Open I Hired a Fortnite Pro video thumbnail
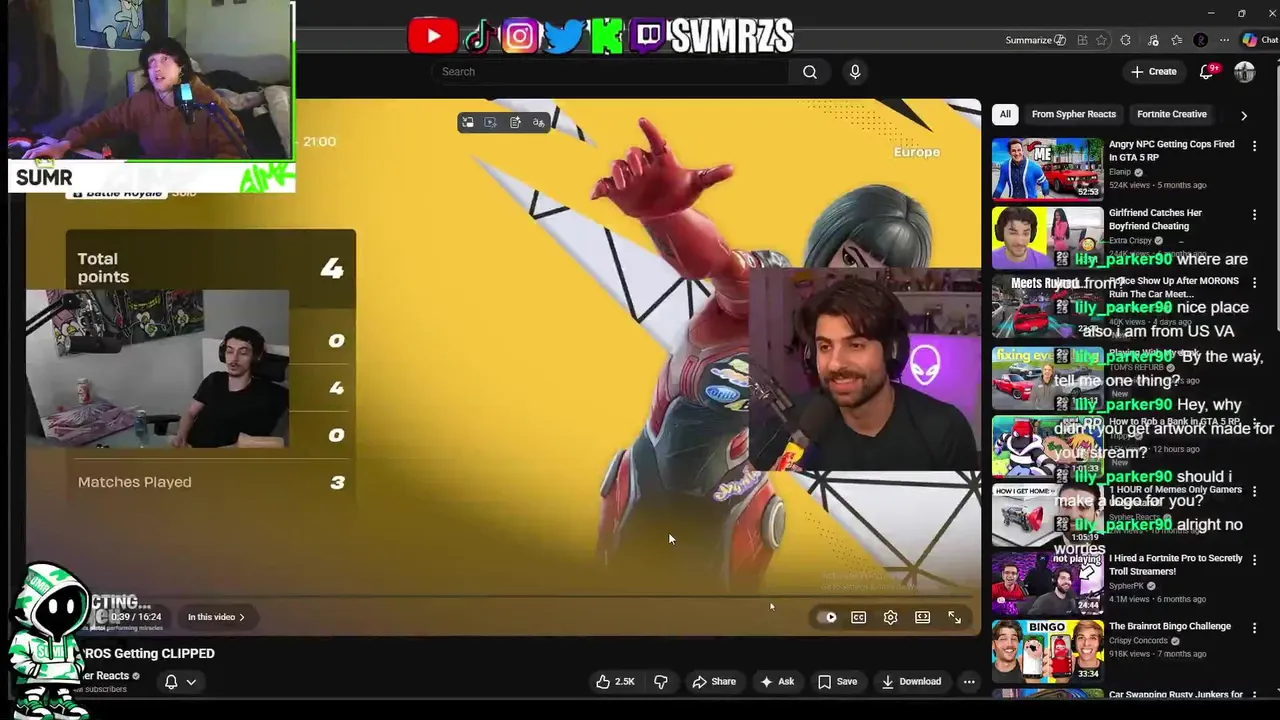The width and height of the screenshot is (1280, 720). (1047, 583)
